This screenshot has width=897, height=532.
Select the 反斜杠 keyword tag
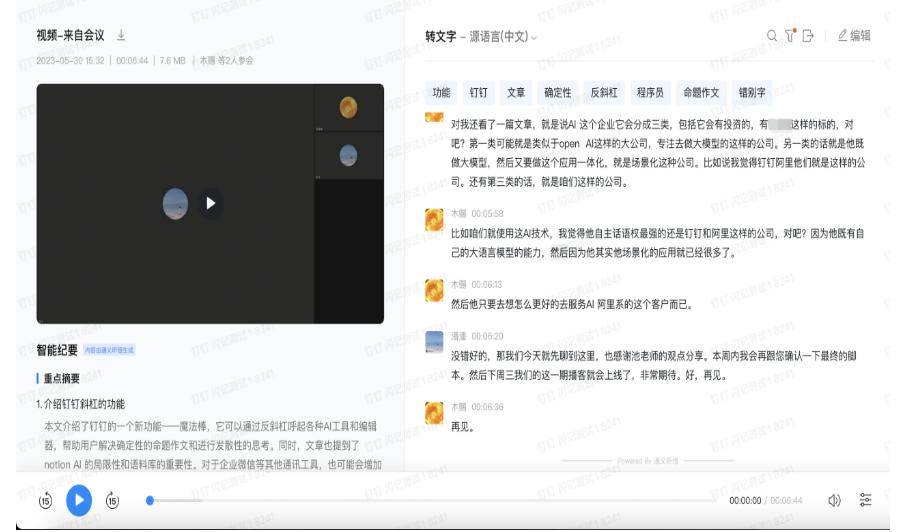[603, 93]
